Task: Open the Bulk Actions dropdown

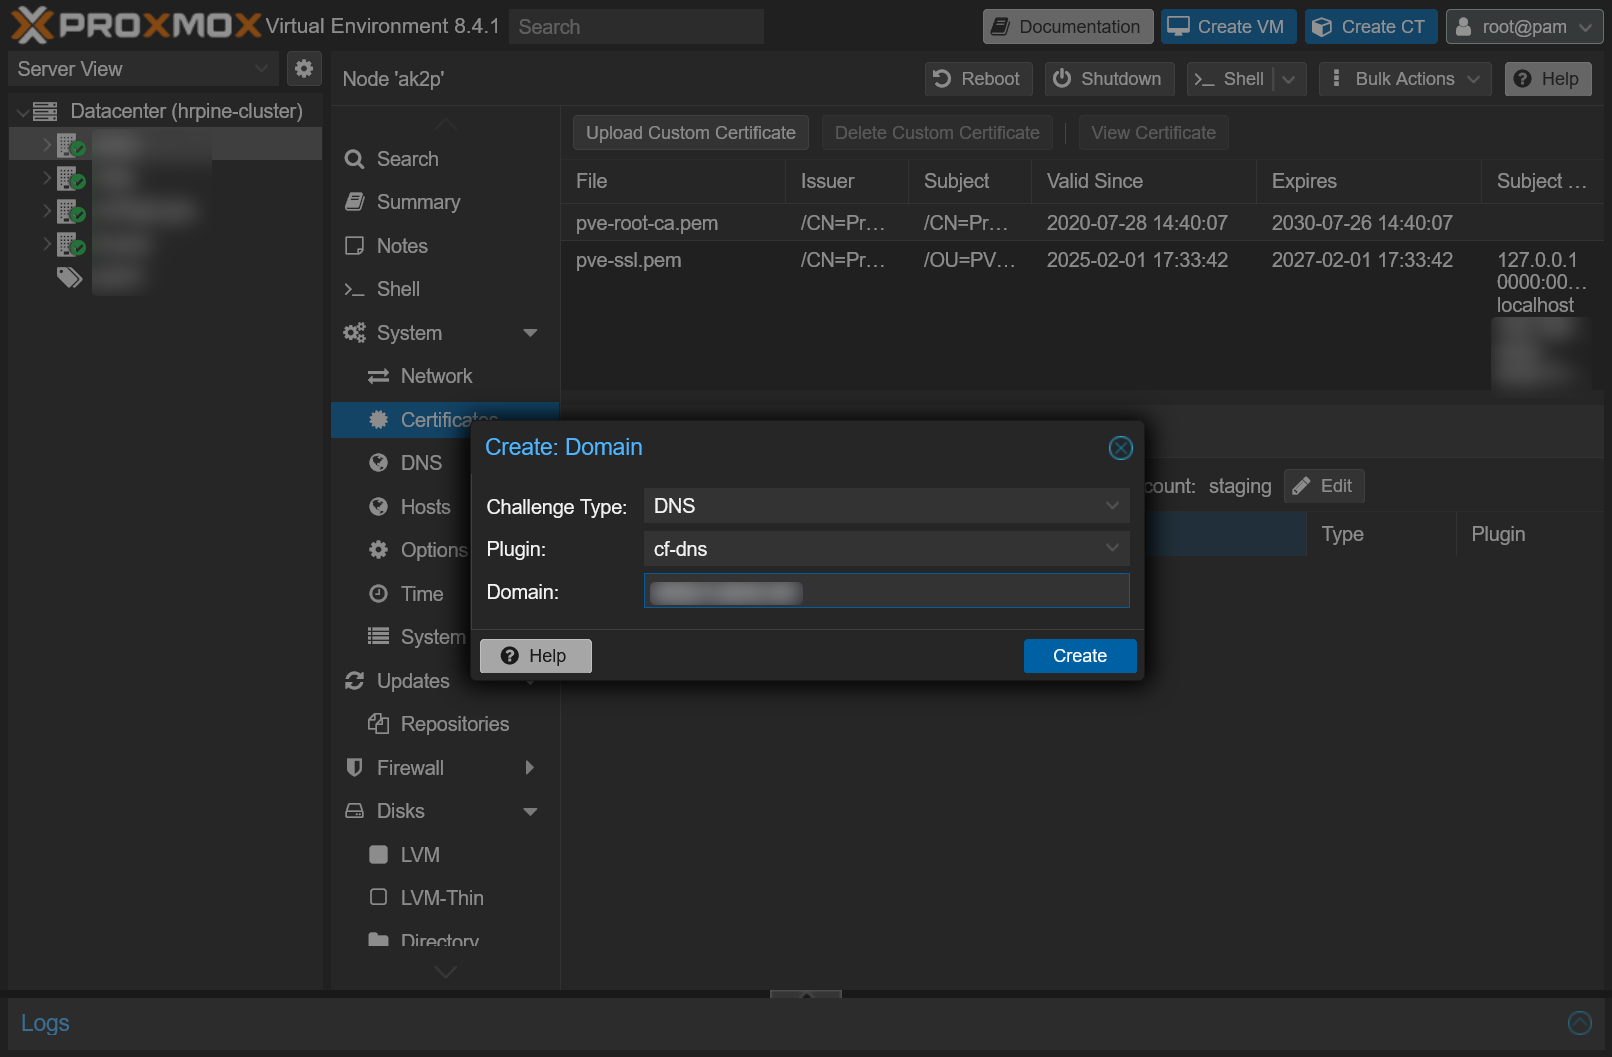Action: (1405, 79)
